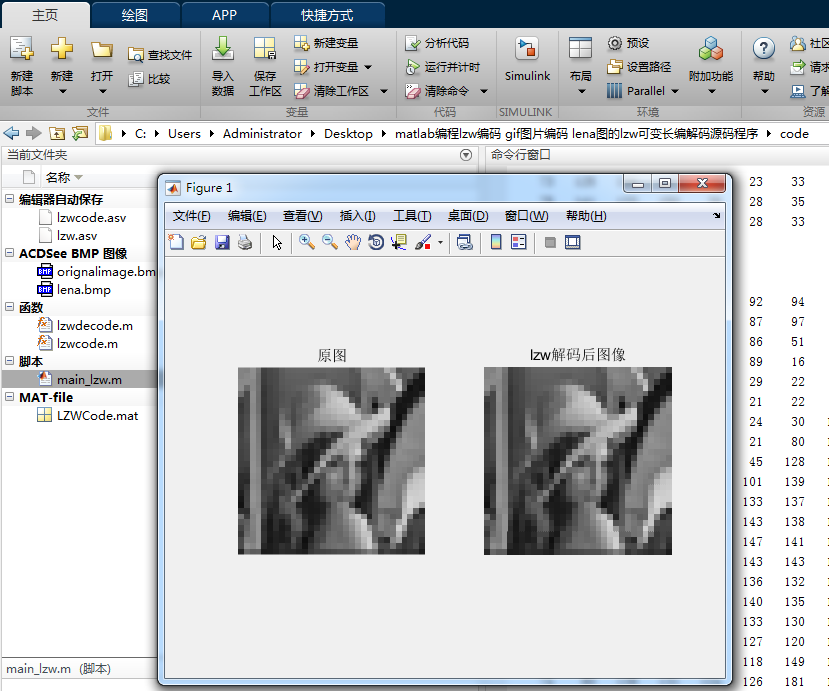Launch Simulink from the ribbon
Screen dimensions: 829x691
[527, 59]
